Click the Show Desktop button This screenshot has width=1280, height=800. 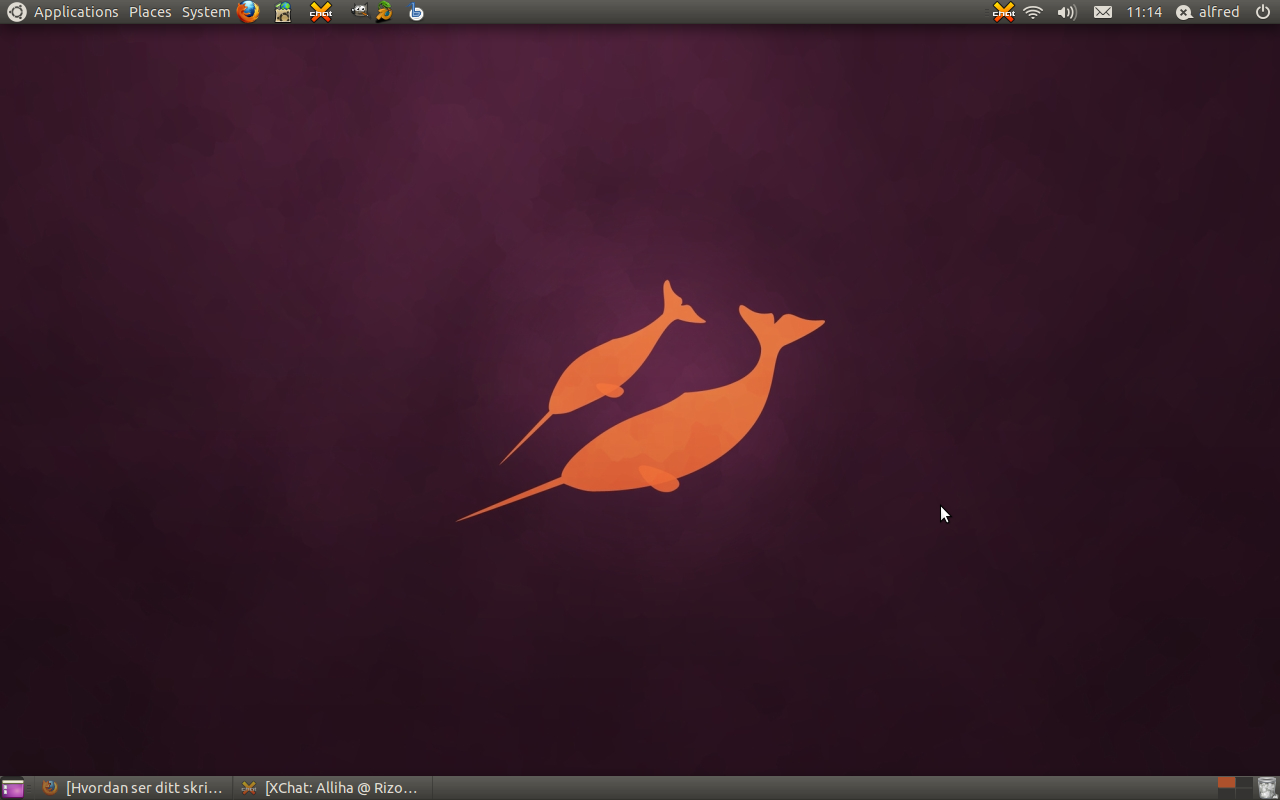13,788
